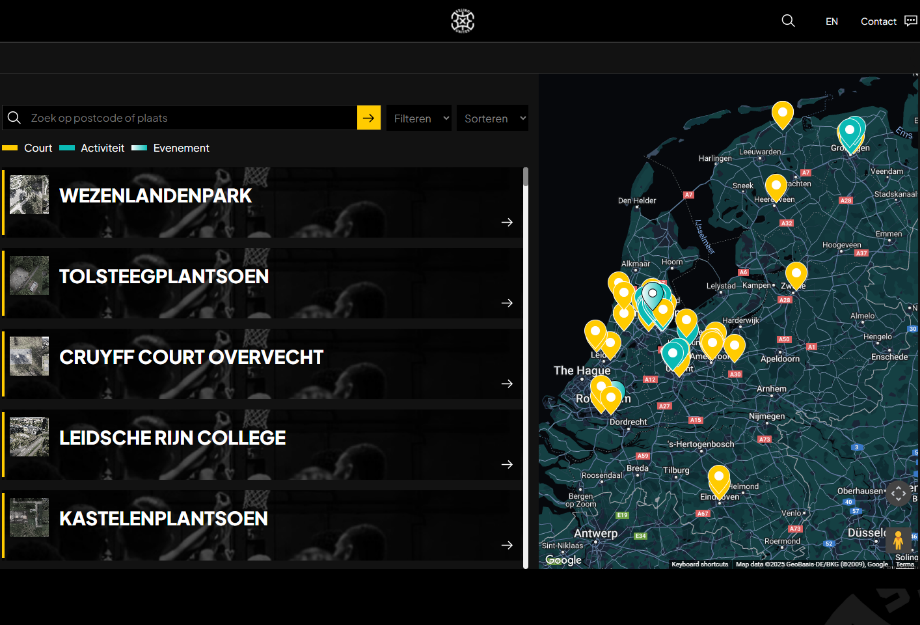Image resolution: width=920 pixels, height=625 pixels.
Task: Click the teal activity marker near Groningen
Action: point(850,131)
